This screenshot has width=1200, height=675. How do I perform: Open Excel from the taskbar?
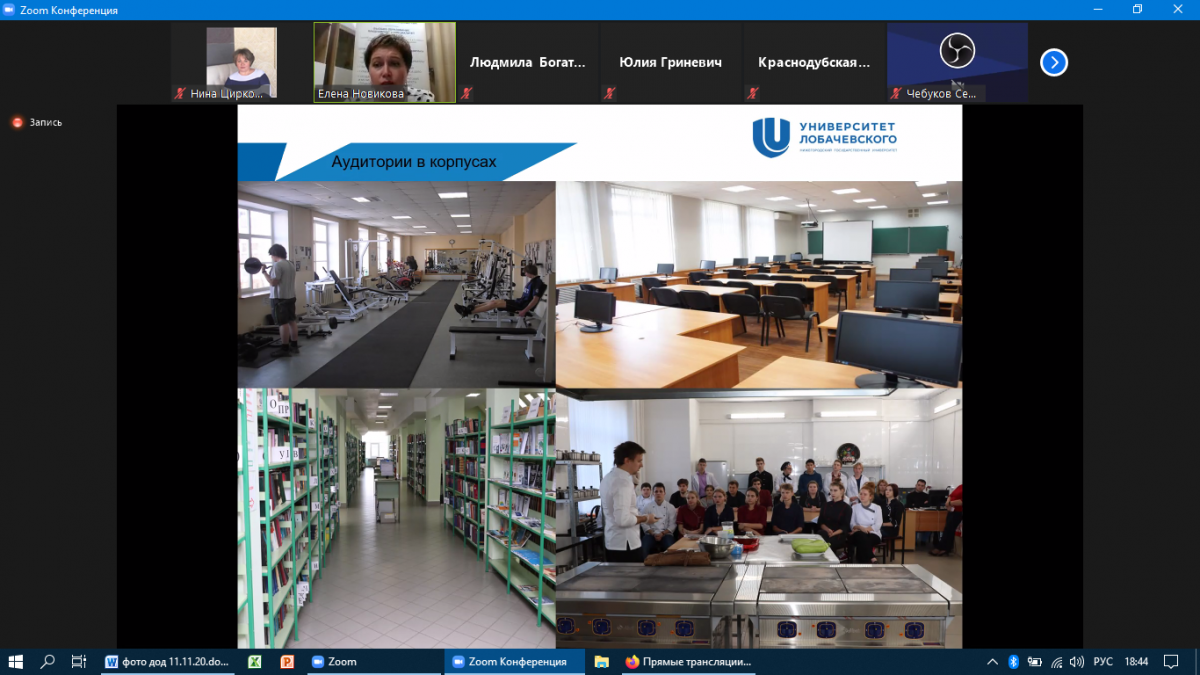pos(255,661)
